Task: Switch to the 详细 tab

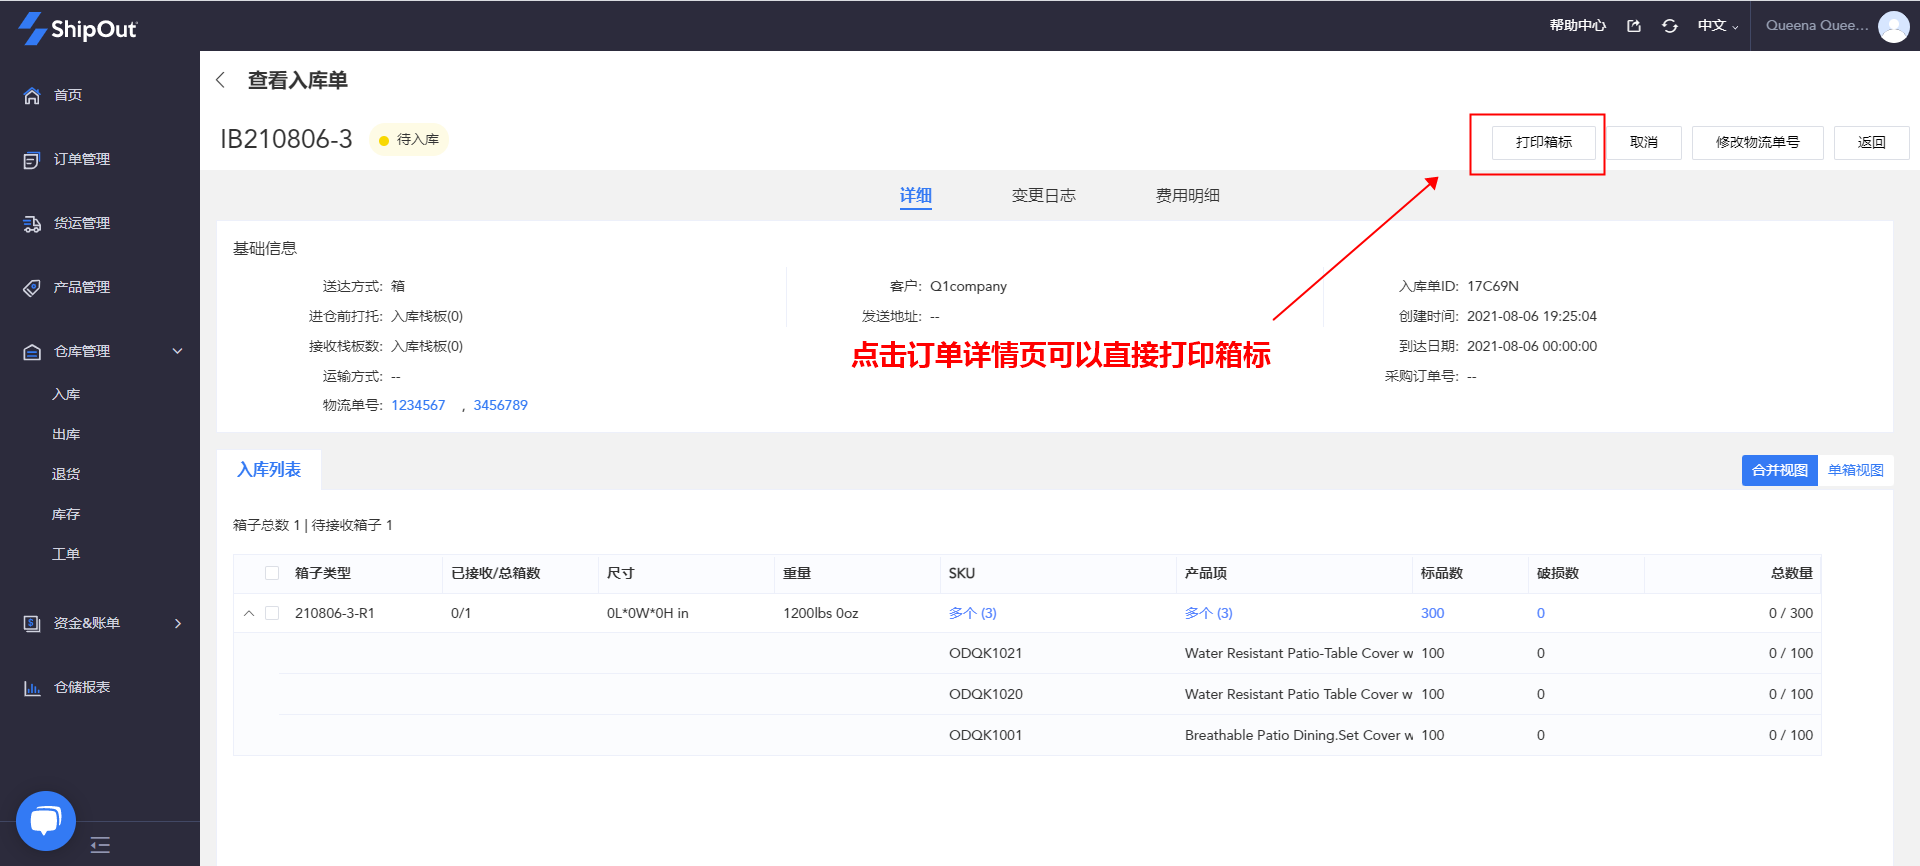Action: click(x=916, y=196)
